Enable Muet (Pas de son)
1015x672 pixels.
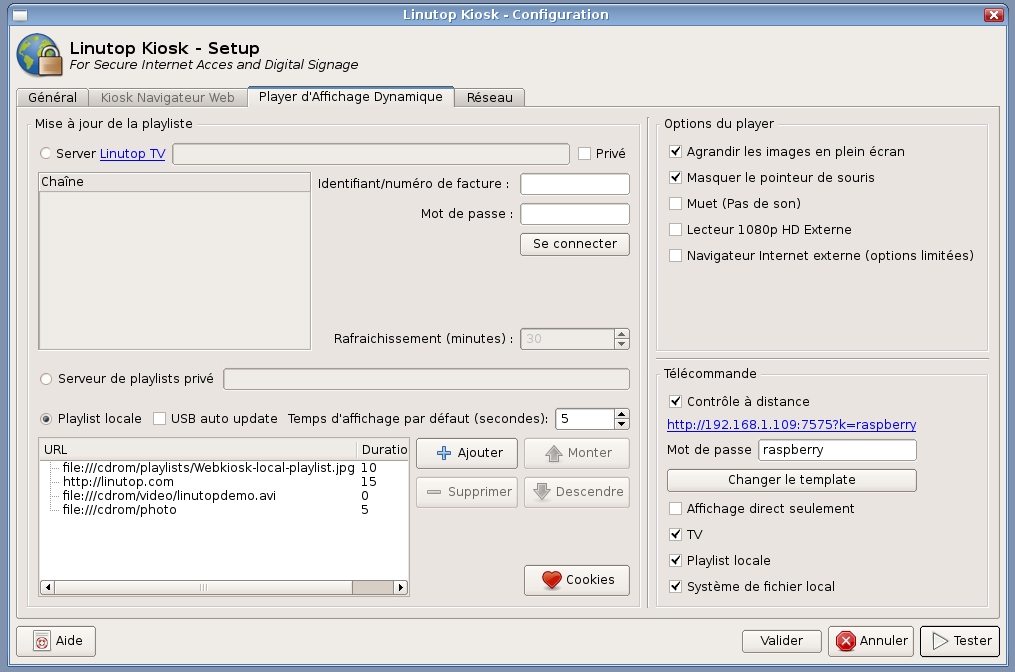click(675, 203)
